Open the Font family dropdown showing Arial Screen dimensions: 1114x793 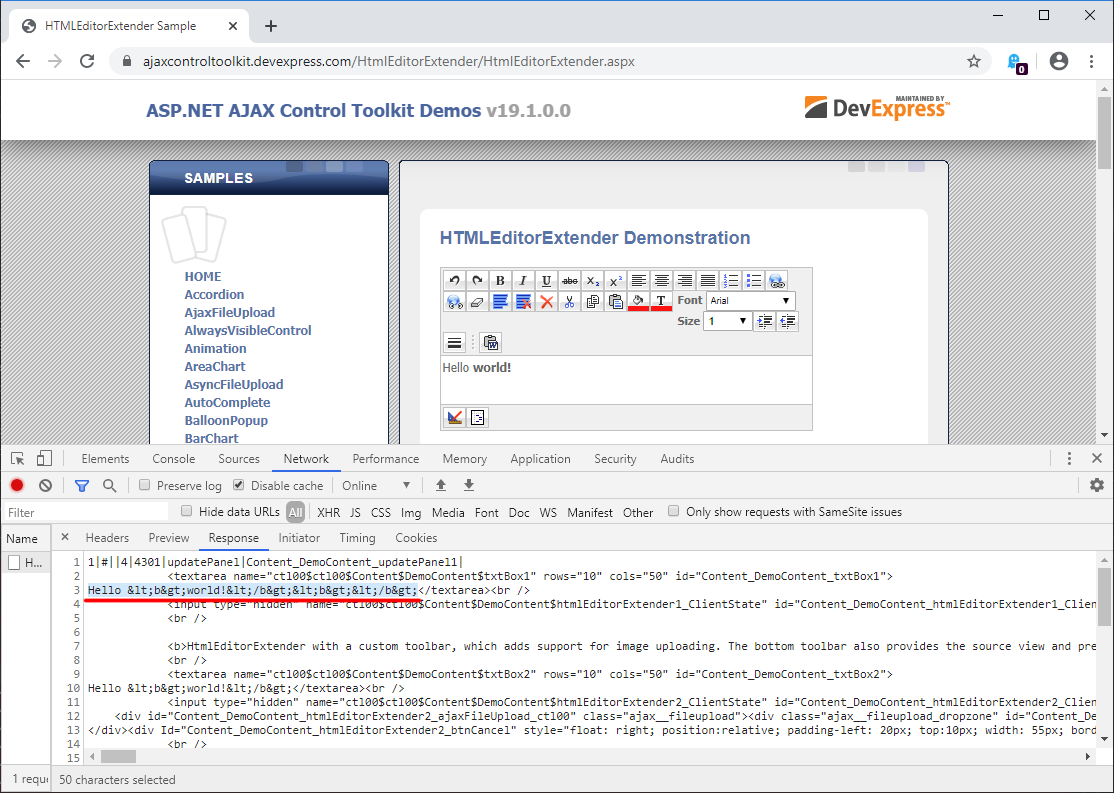tap(750, 300)
